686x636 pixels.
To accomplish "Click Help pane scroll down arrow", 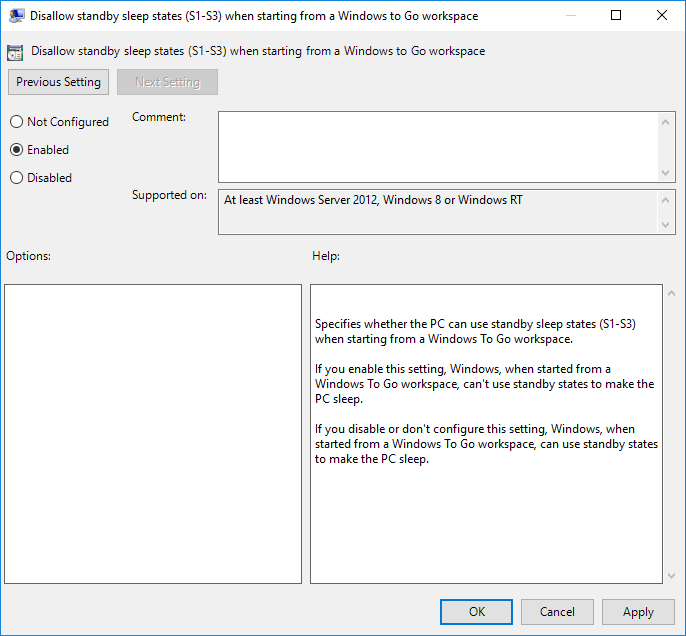I will [x=672, y=576].
